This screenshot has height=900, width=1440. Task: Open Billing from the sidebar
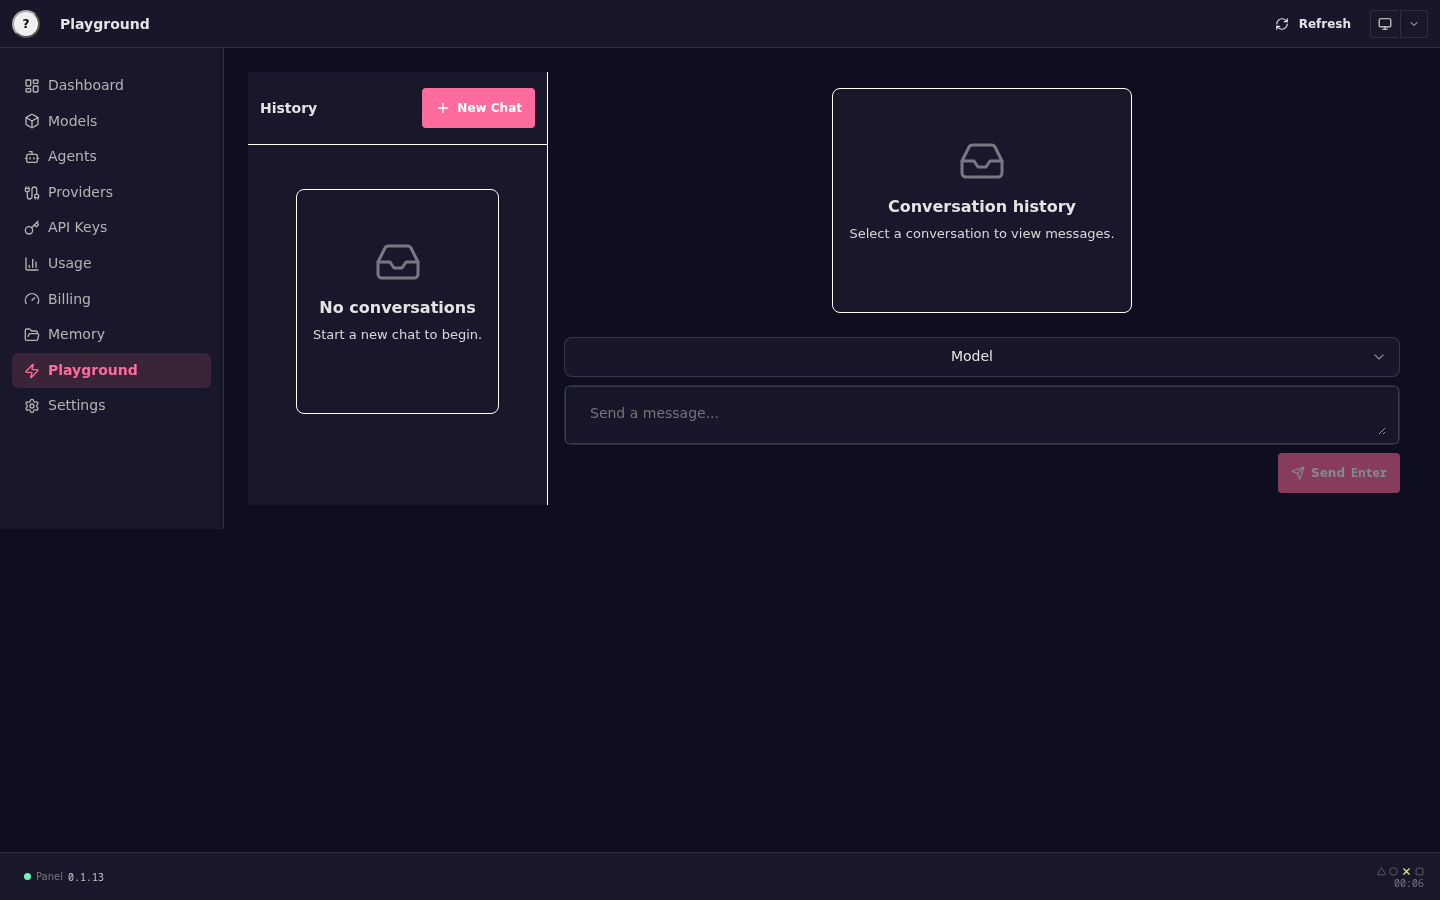point(111,299)
